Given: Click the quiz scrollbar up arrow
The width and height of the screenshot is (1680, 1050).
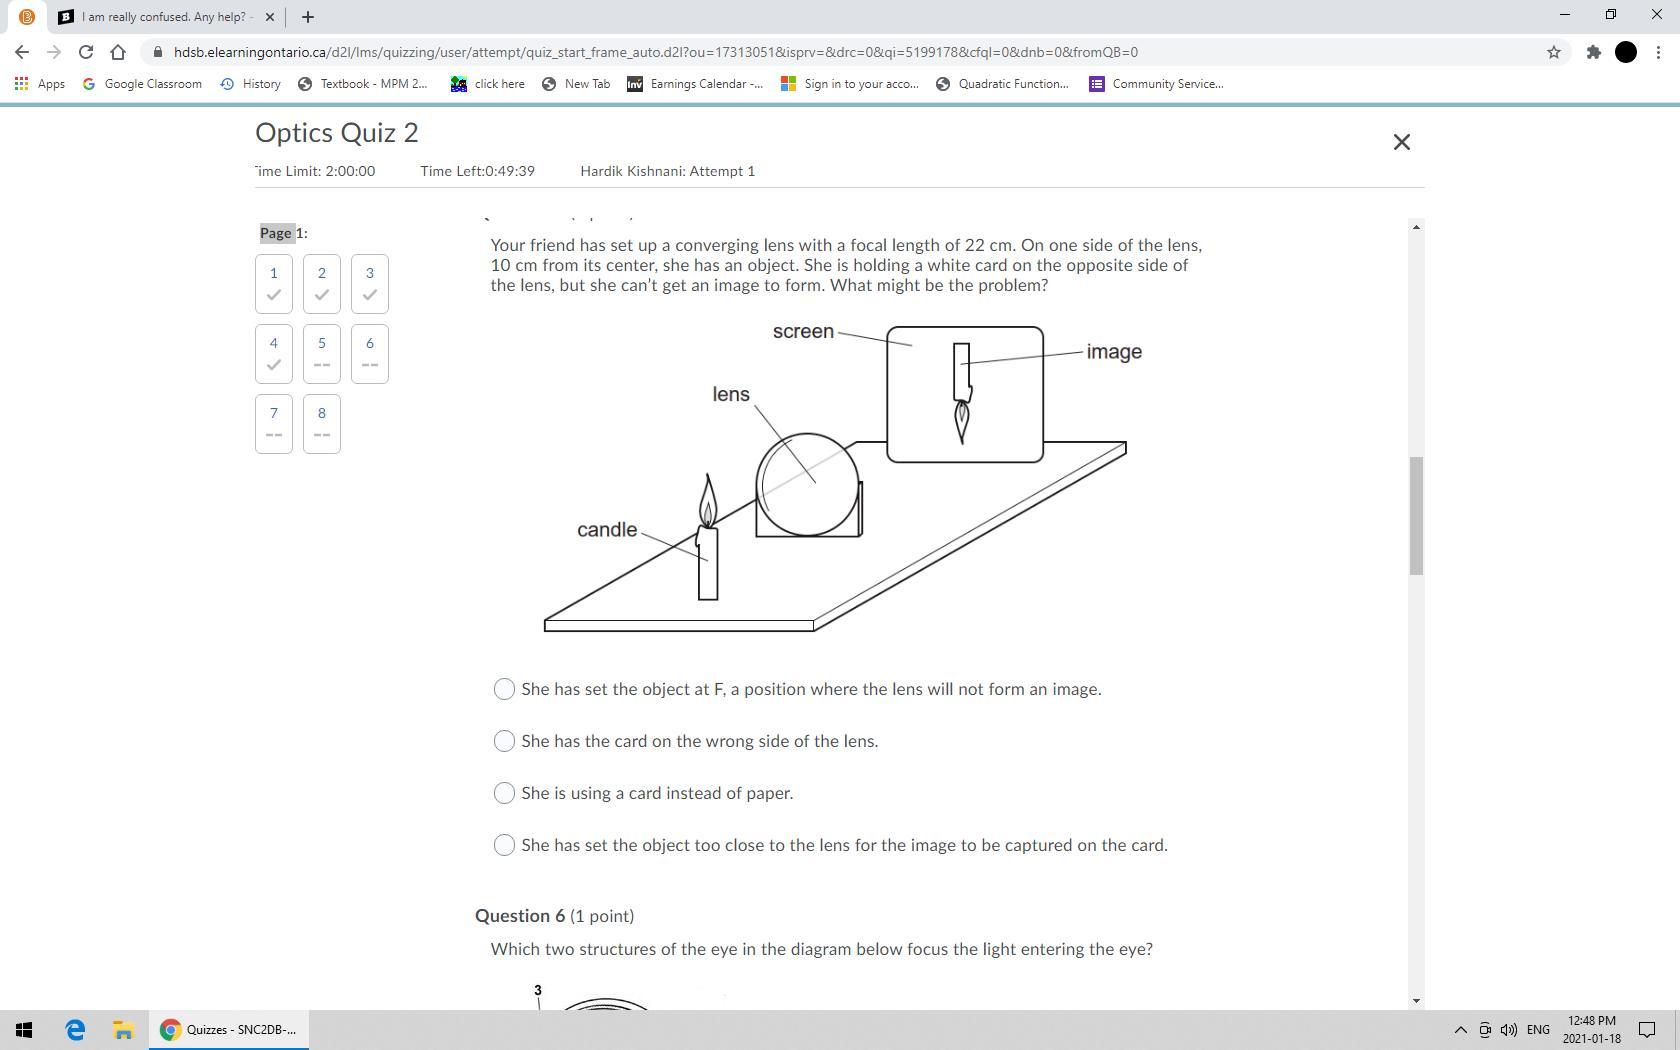Looking at the screenshot, I should point(1416,228).
